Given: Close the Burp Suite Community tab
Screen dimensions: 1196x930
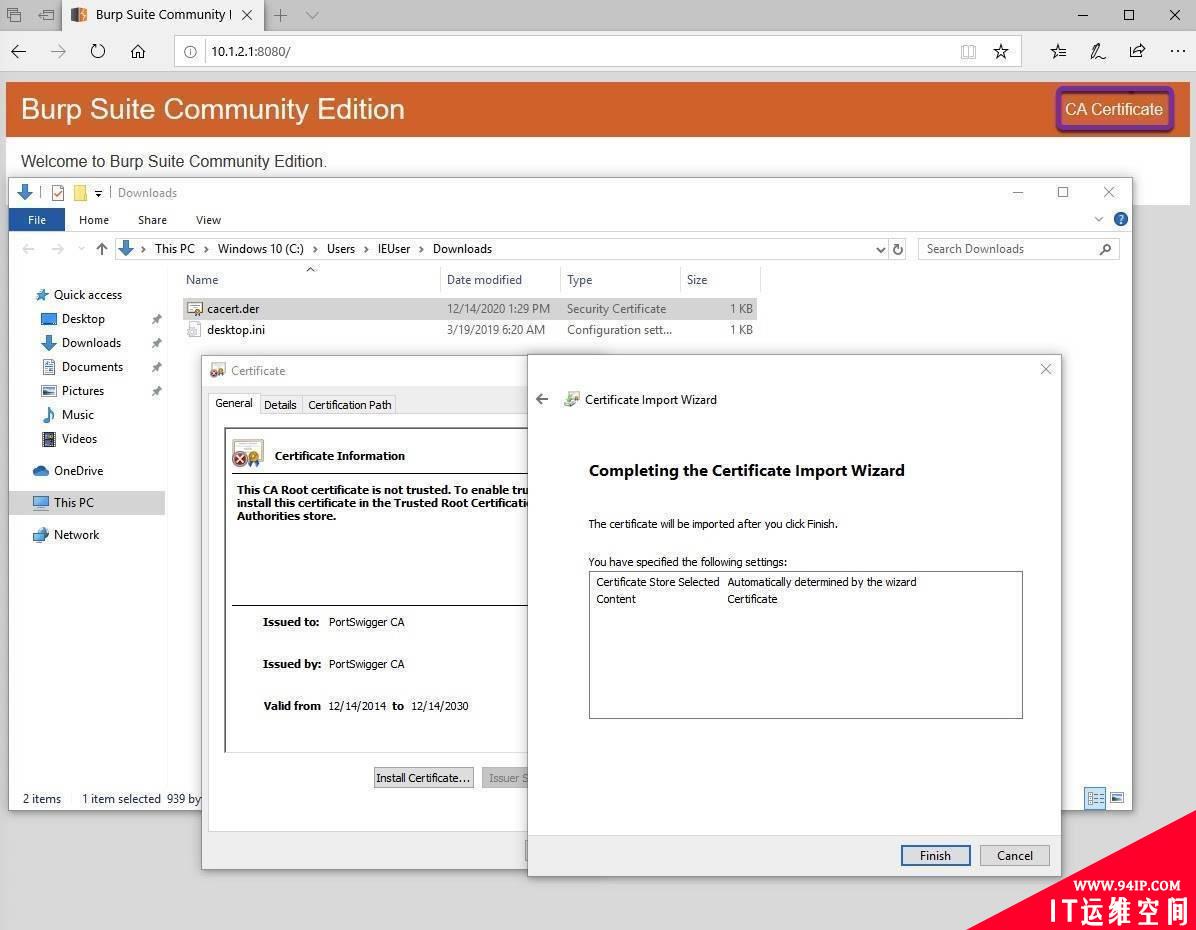Looking at the screenshot, I should [x=247, y=14].
